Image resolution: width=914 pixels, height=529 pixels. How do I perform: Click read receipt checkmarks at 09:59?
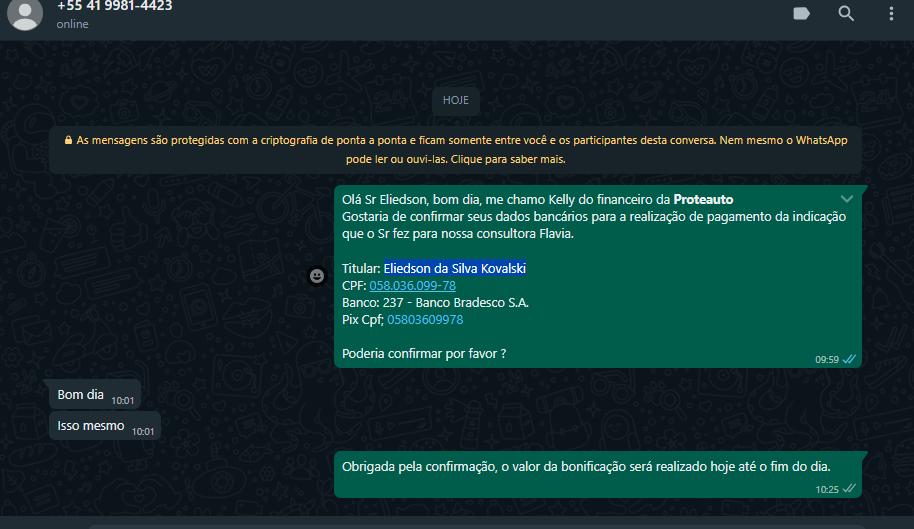point(850,358)
